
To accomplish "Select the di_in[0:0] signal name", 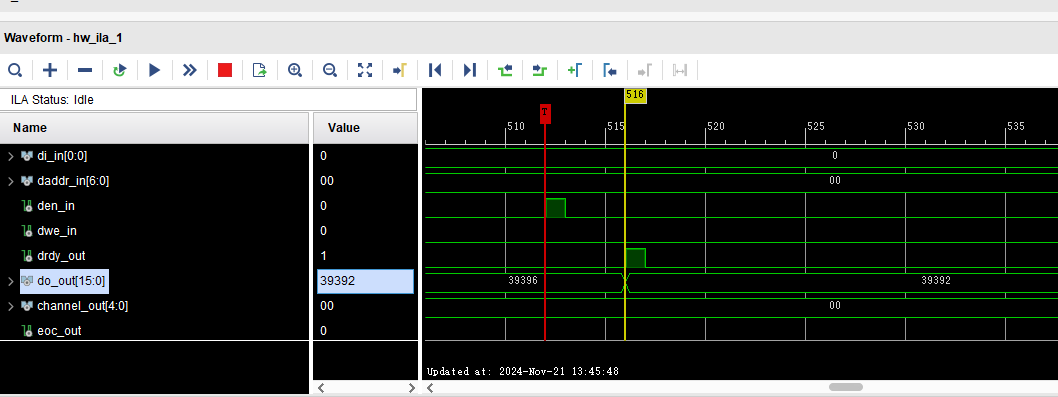I will pyautogui.click(x=62, y=156).
